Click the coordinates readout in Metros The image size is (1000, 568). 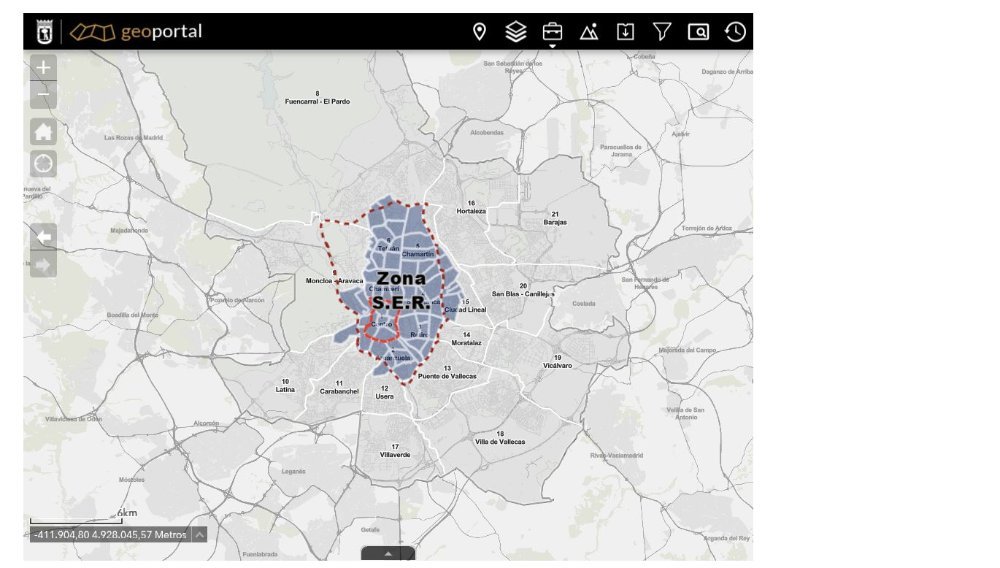click(x=110, y=534)
